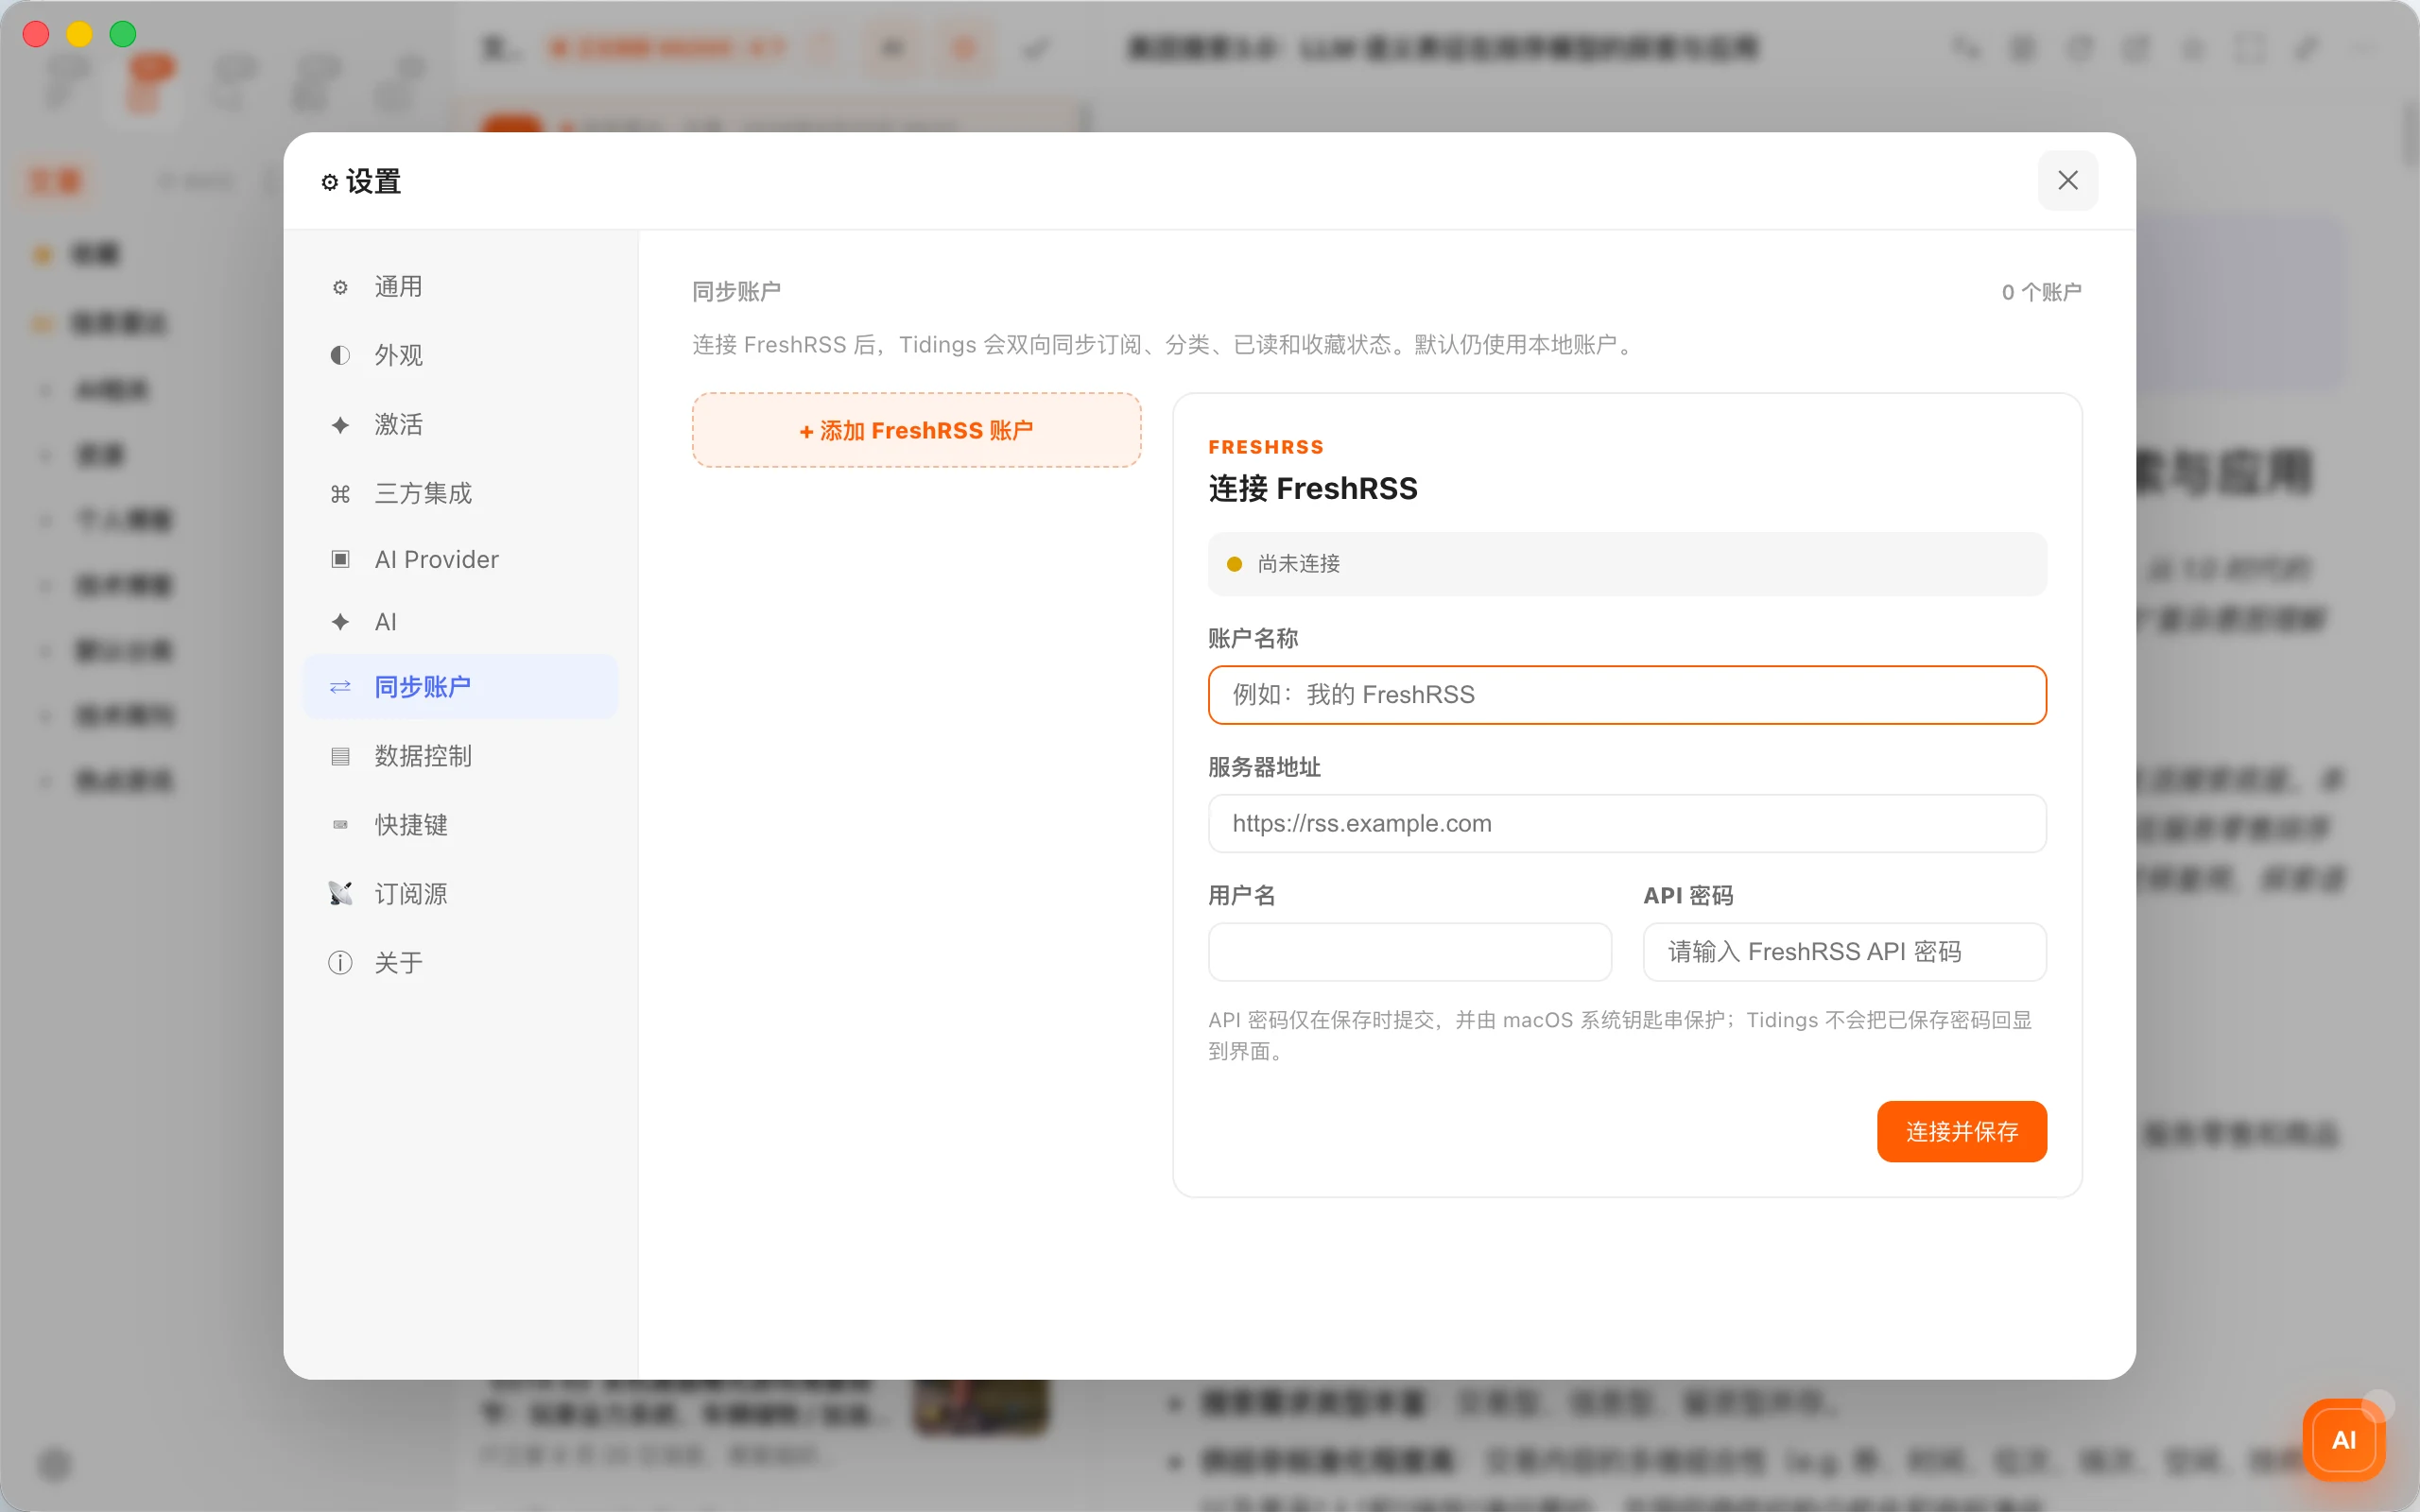Click the satellite dish icon beside 订阅源

click(x=340, y=893)
